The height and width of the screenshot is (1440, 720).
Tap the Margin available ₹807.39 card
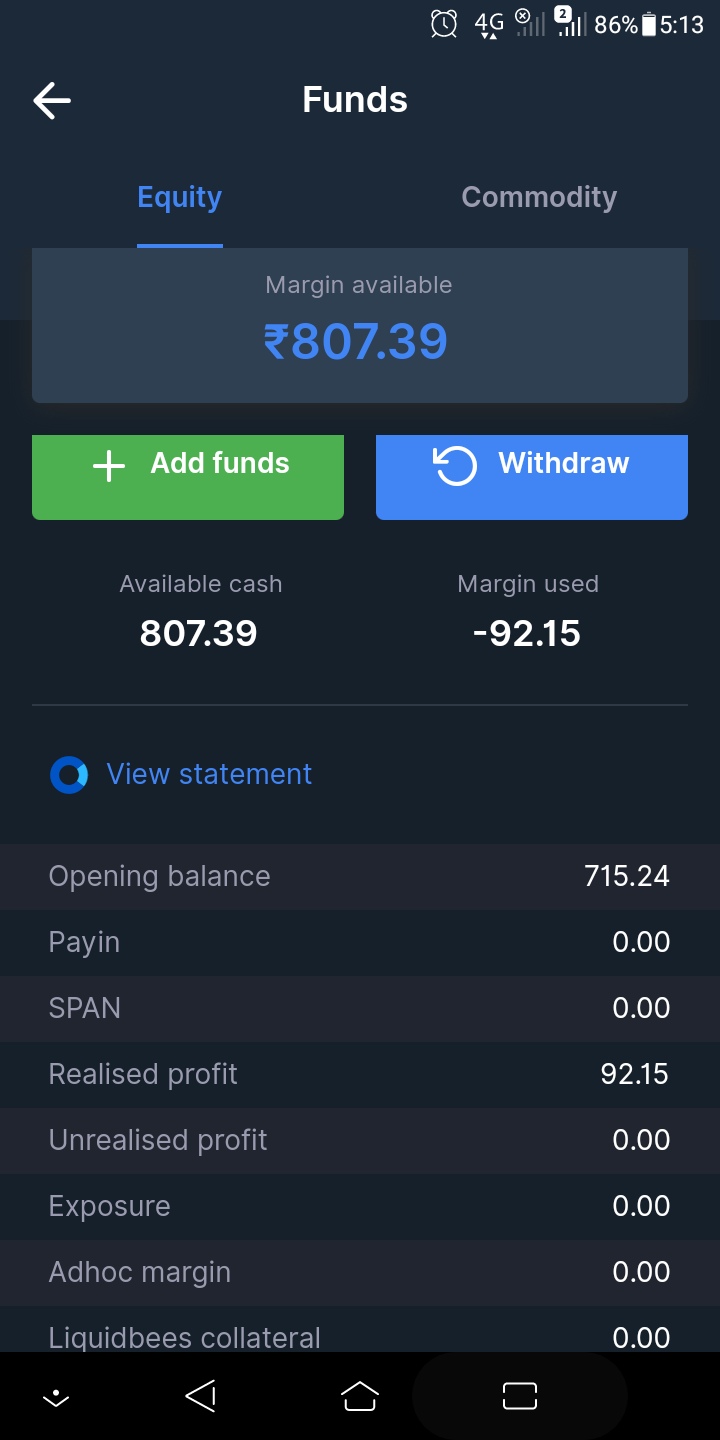pos(360,325)
